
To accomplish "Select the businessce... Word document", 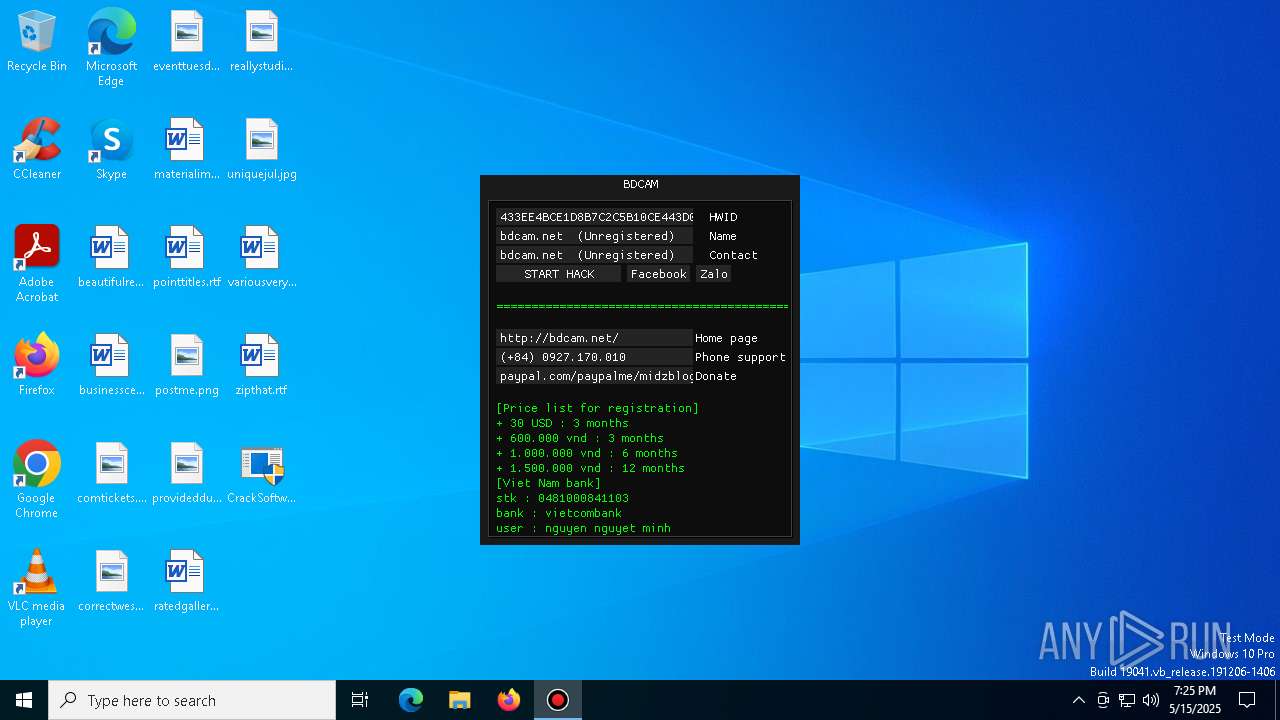I will 111,366.
